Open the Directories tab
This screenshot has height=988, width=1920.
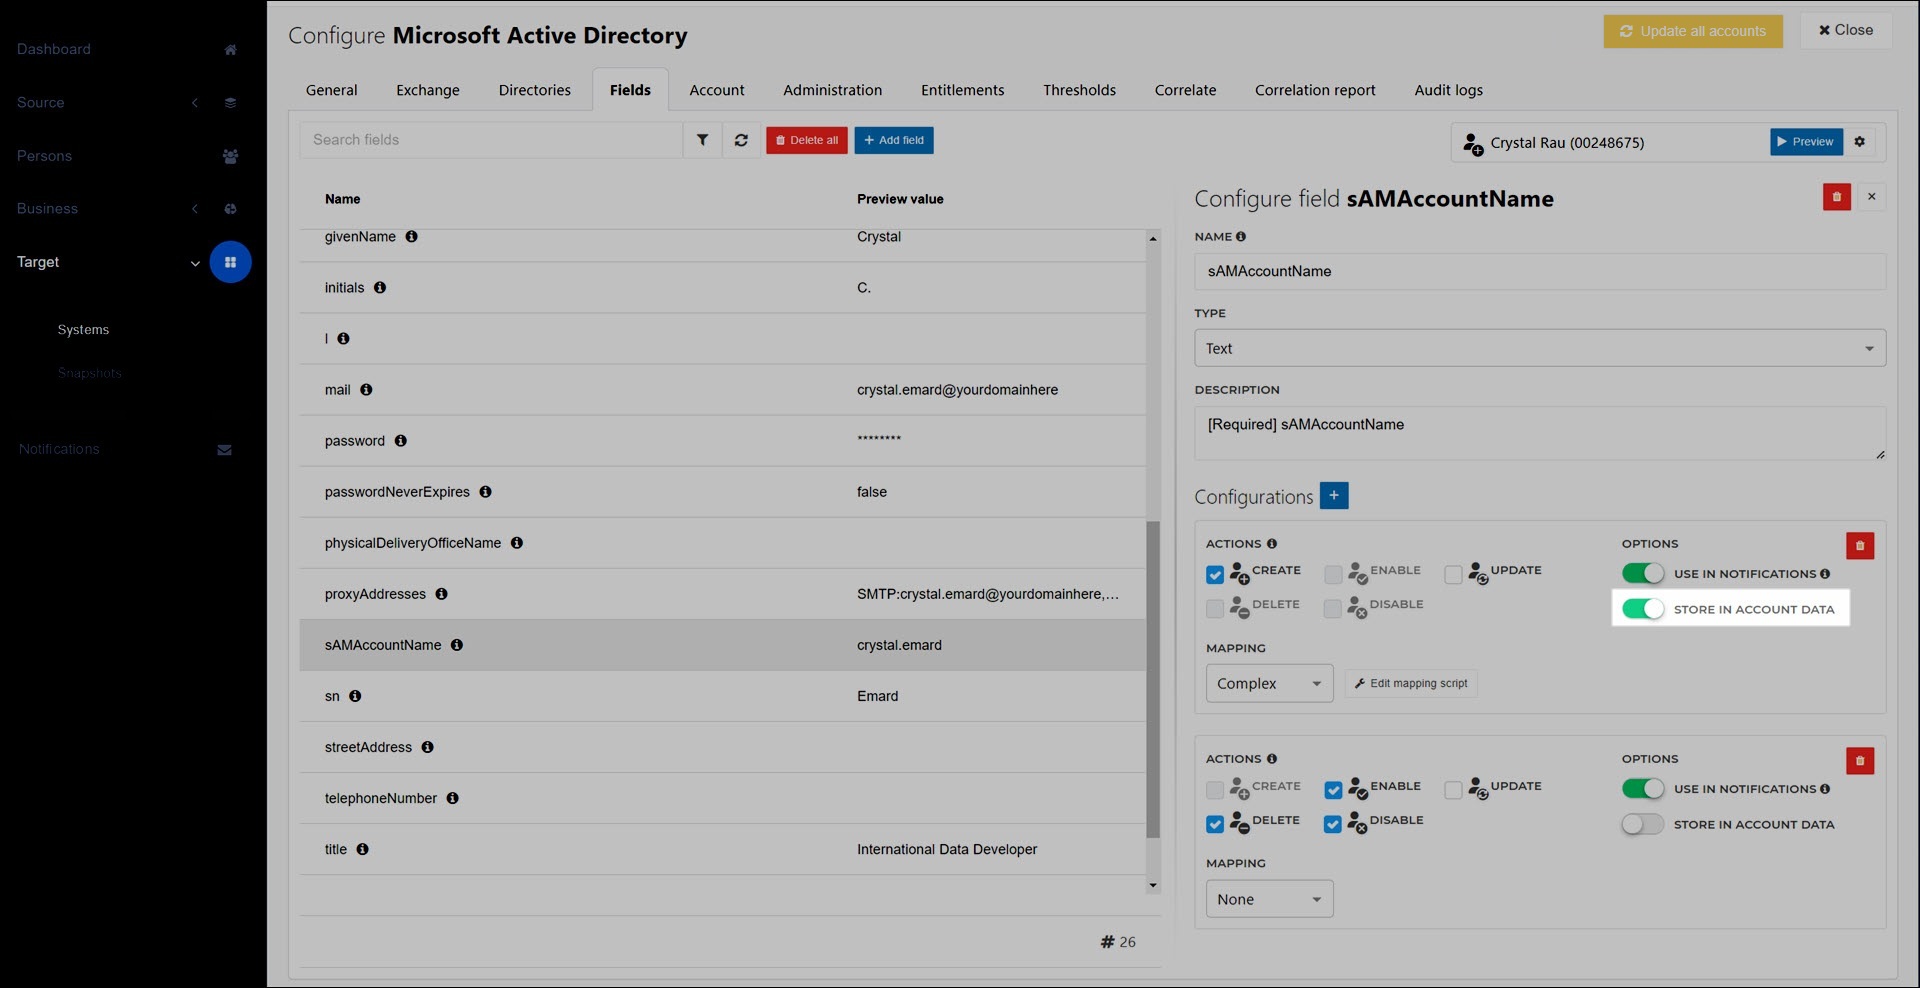(534, 90)
